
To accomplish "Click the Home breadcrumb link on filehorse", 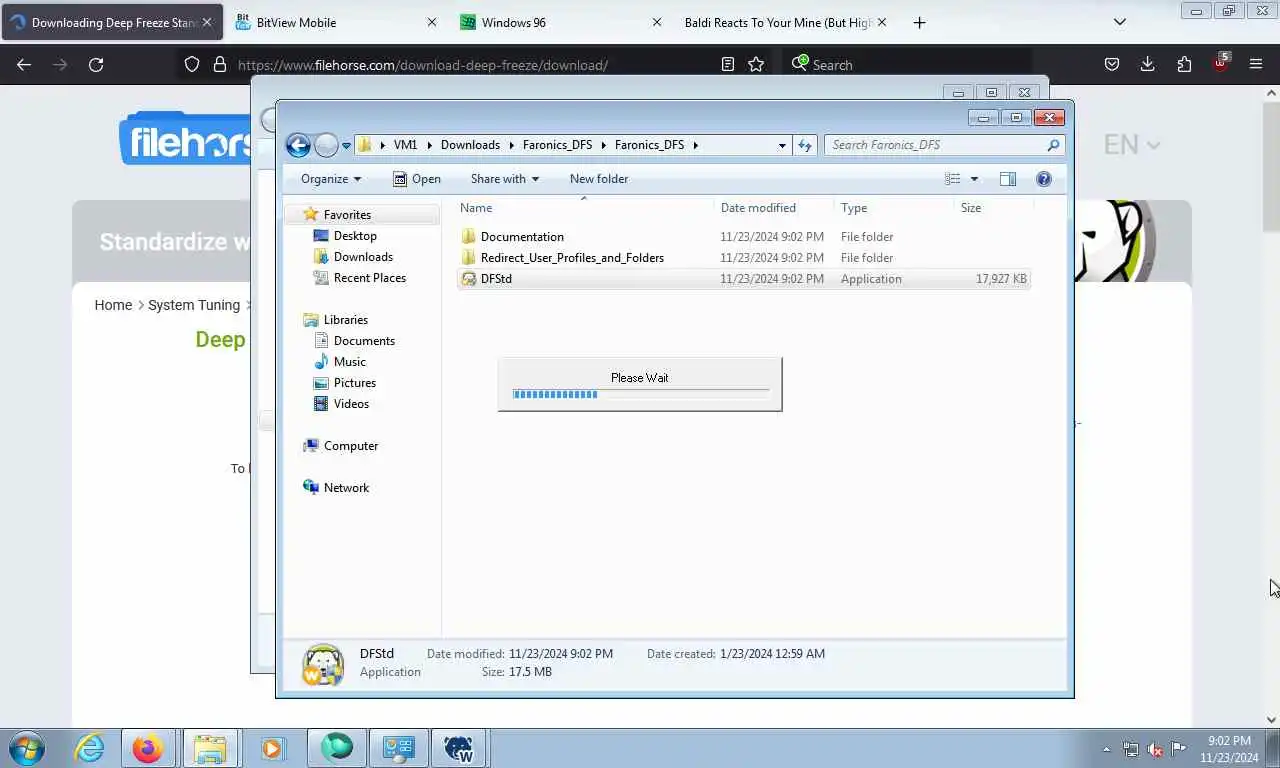I will pyautogui.click(x=113, y=305).
